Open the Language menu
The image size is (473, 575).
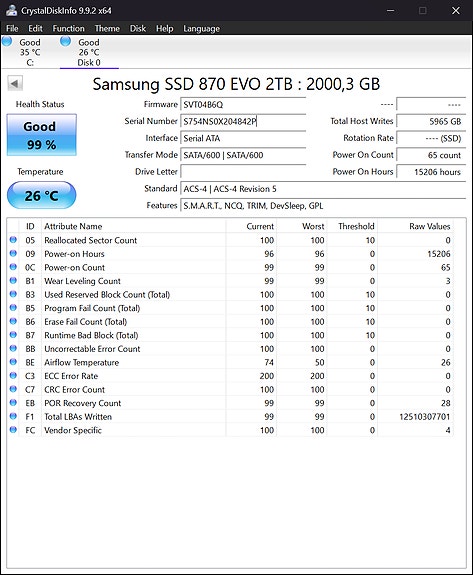(202, 29)
